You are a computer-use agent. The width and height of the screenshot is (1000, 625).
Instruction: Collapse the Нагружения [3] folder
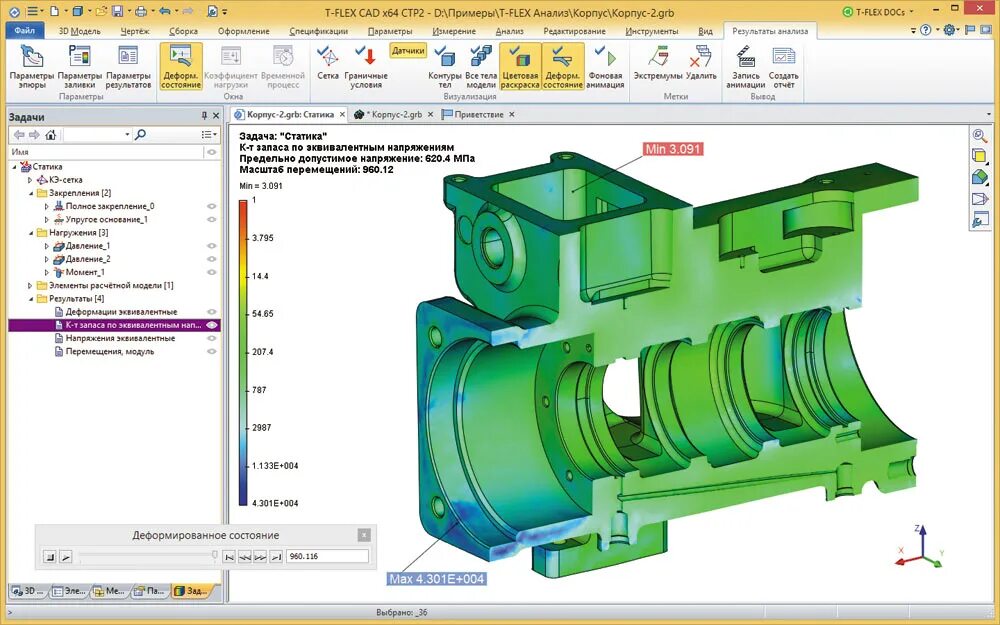(x=30, y=233)
